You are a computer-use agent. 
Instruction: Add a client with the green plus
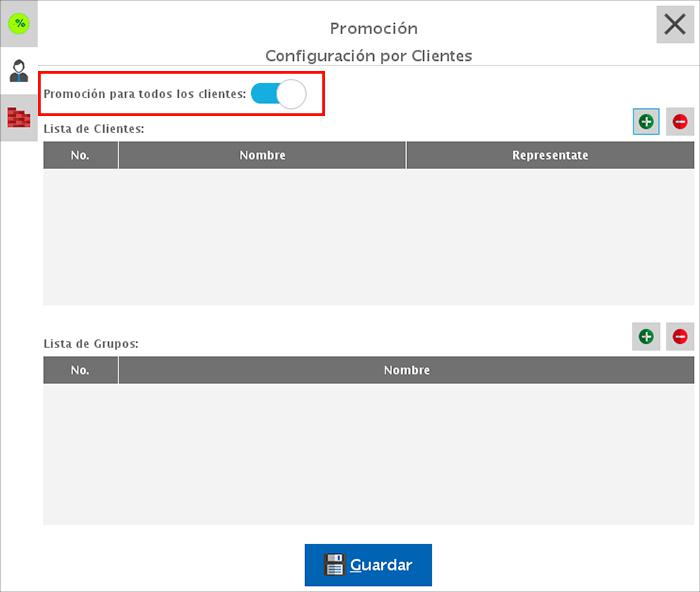click(x=646, y=122)
